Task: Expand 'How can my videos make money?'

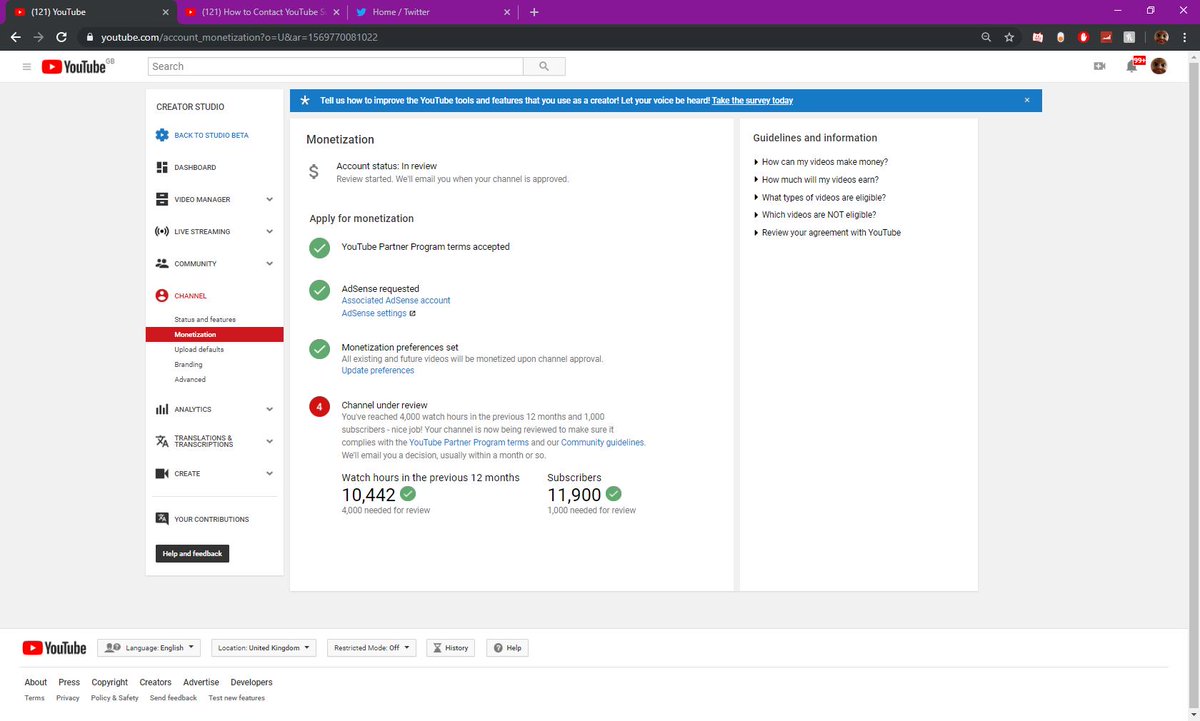Action: pyautogui.click(x=821, y=162)
